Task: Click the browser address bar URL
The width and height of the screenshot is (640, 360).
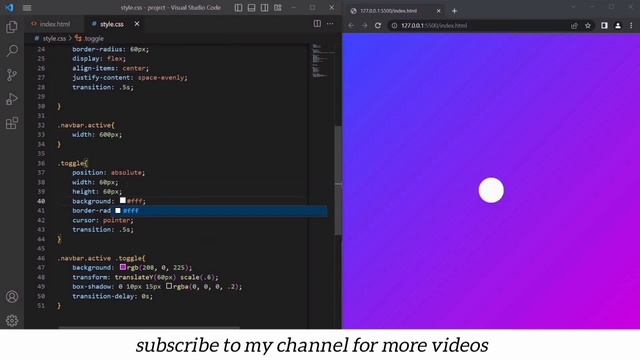Action: click(x=434, y=25)
